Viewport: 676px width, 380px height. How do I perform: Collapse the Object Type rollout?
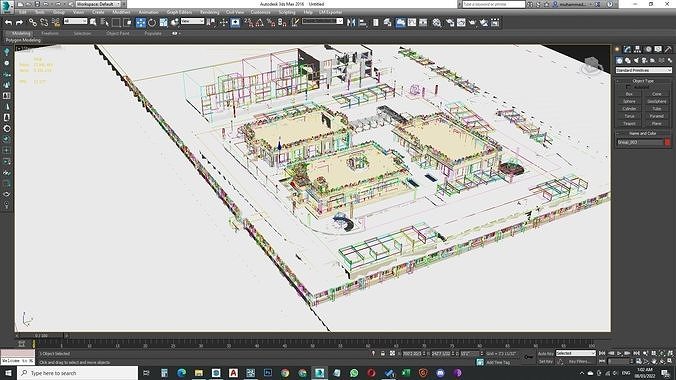pos(643,81)
